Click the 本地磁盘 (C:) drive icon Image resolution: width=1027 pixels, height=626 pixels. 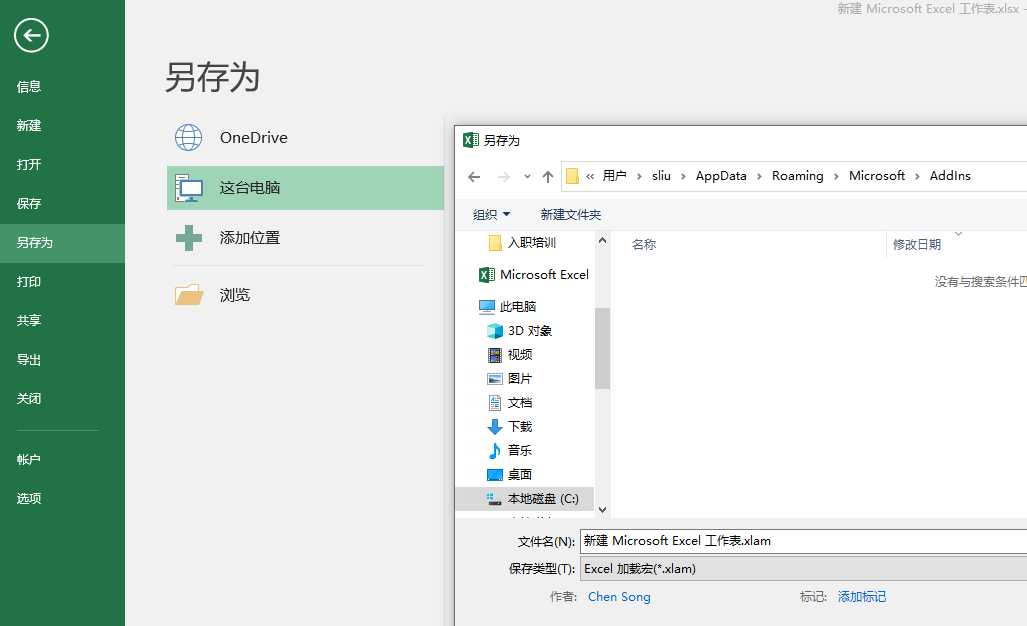tap(495, 499)
